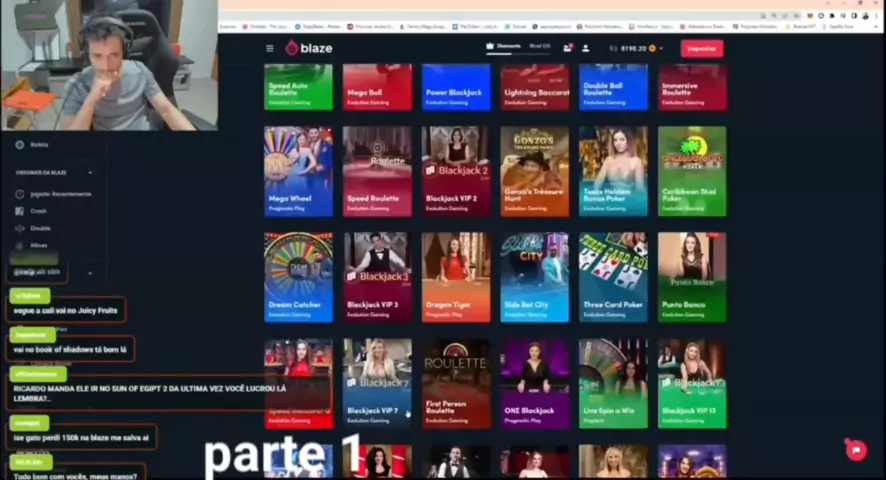
Task: Launch the Dragon Tiger game tile
Action: click(x=455, y=276)
